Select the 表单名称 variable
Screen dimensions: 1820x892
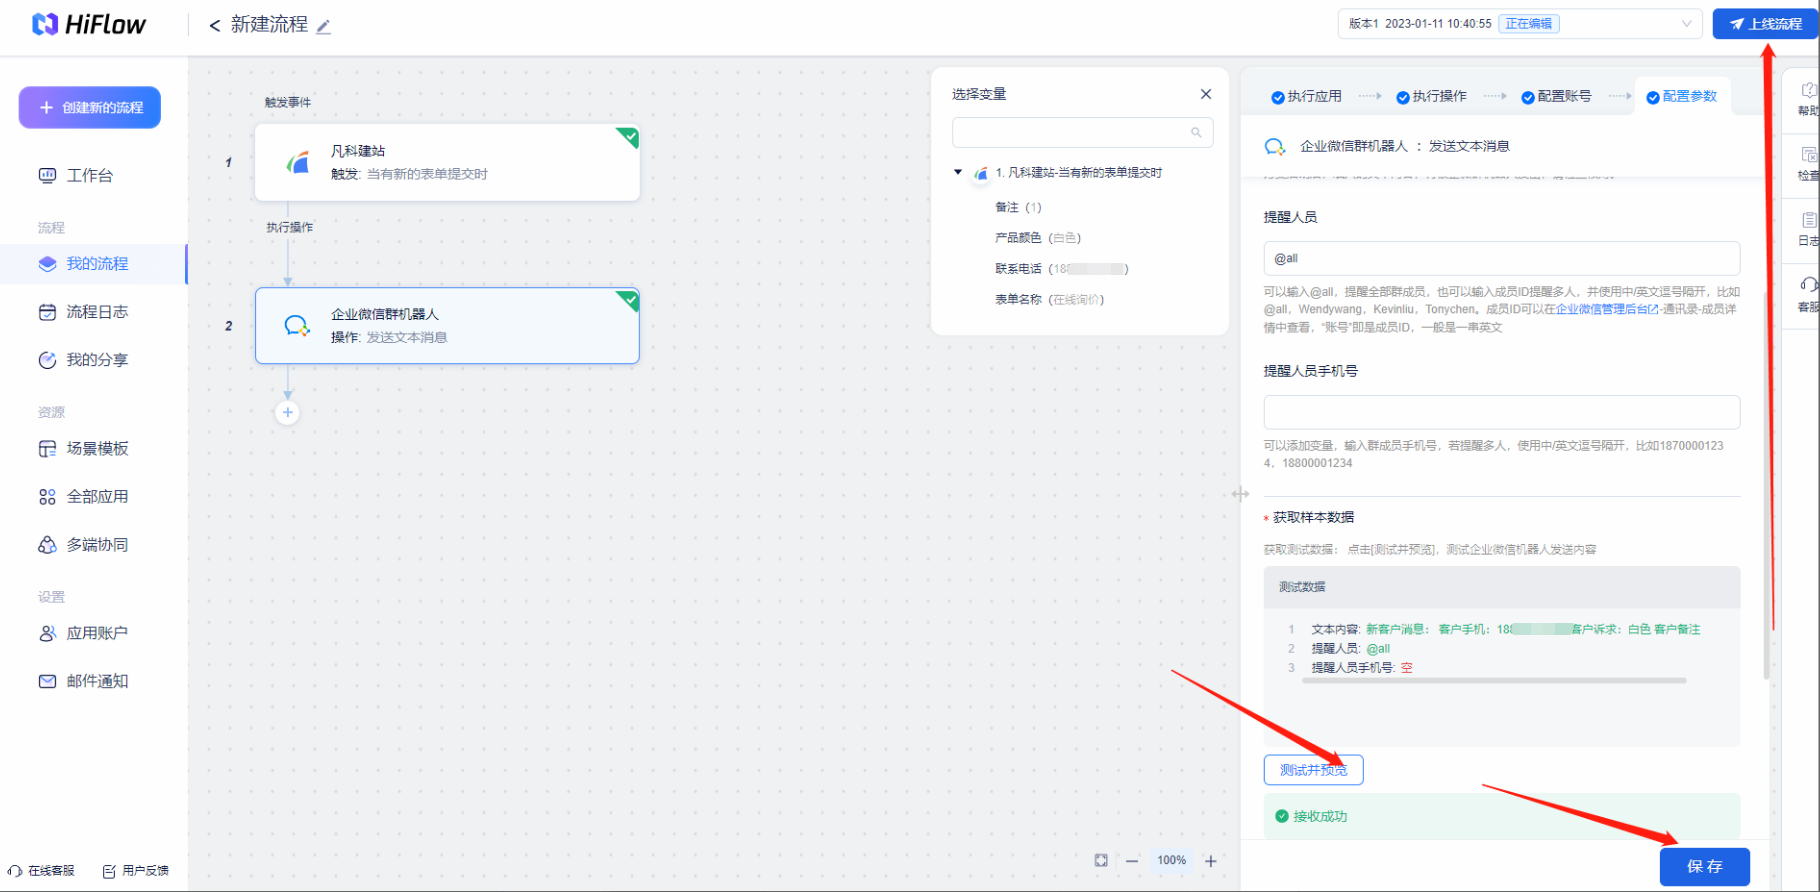point(1049,300)
